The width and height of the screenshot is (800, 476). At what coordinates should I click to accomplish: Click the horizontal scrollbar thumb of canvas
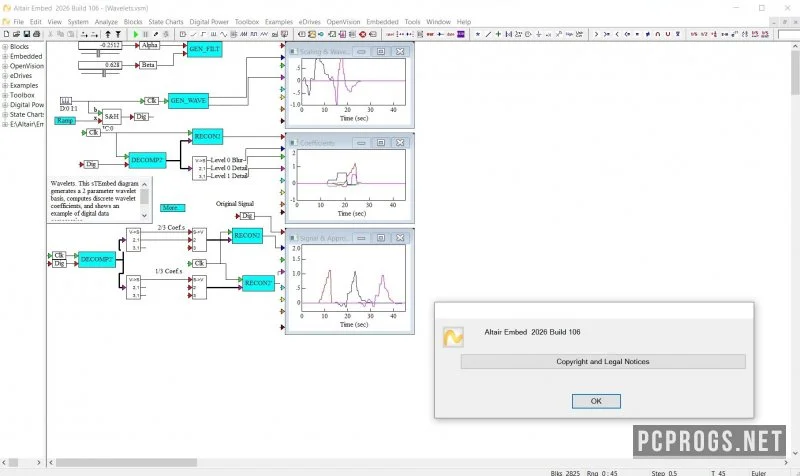(127, 462)
